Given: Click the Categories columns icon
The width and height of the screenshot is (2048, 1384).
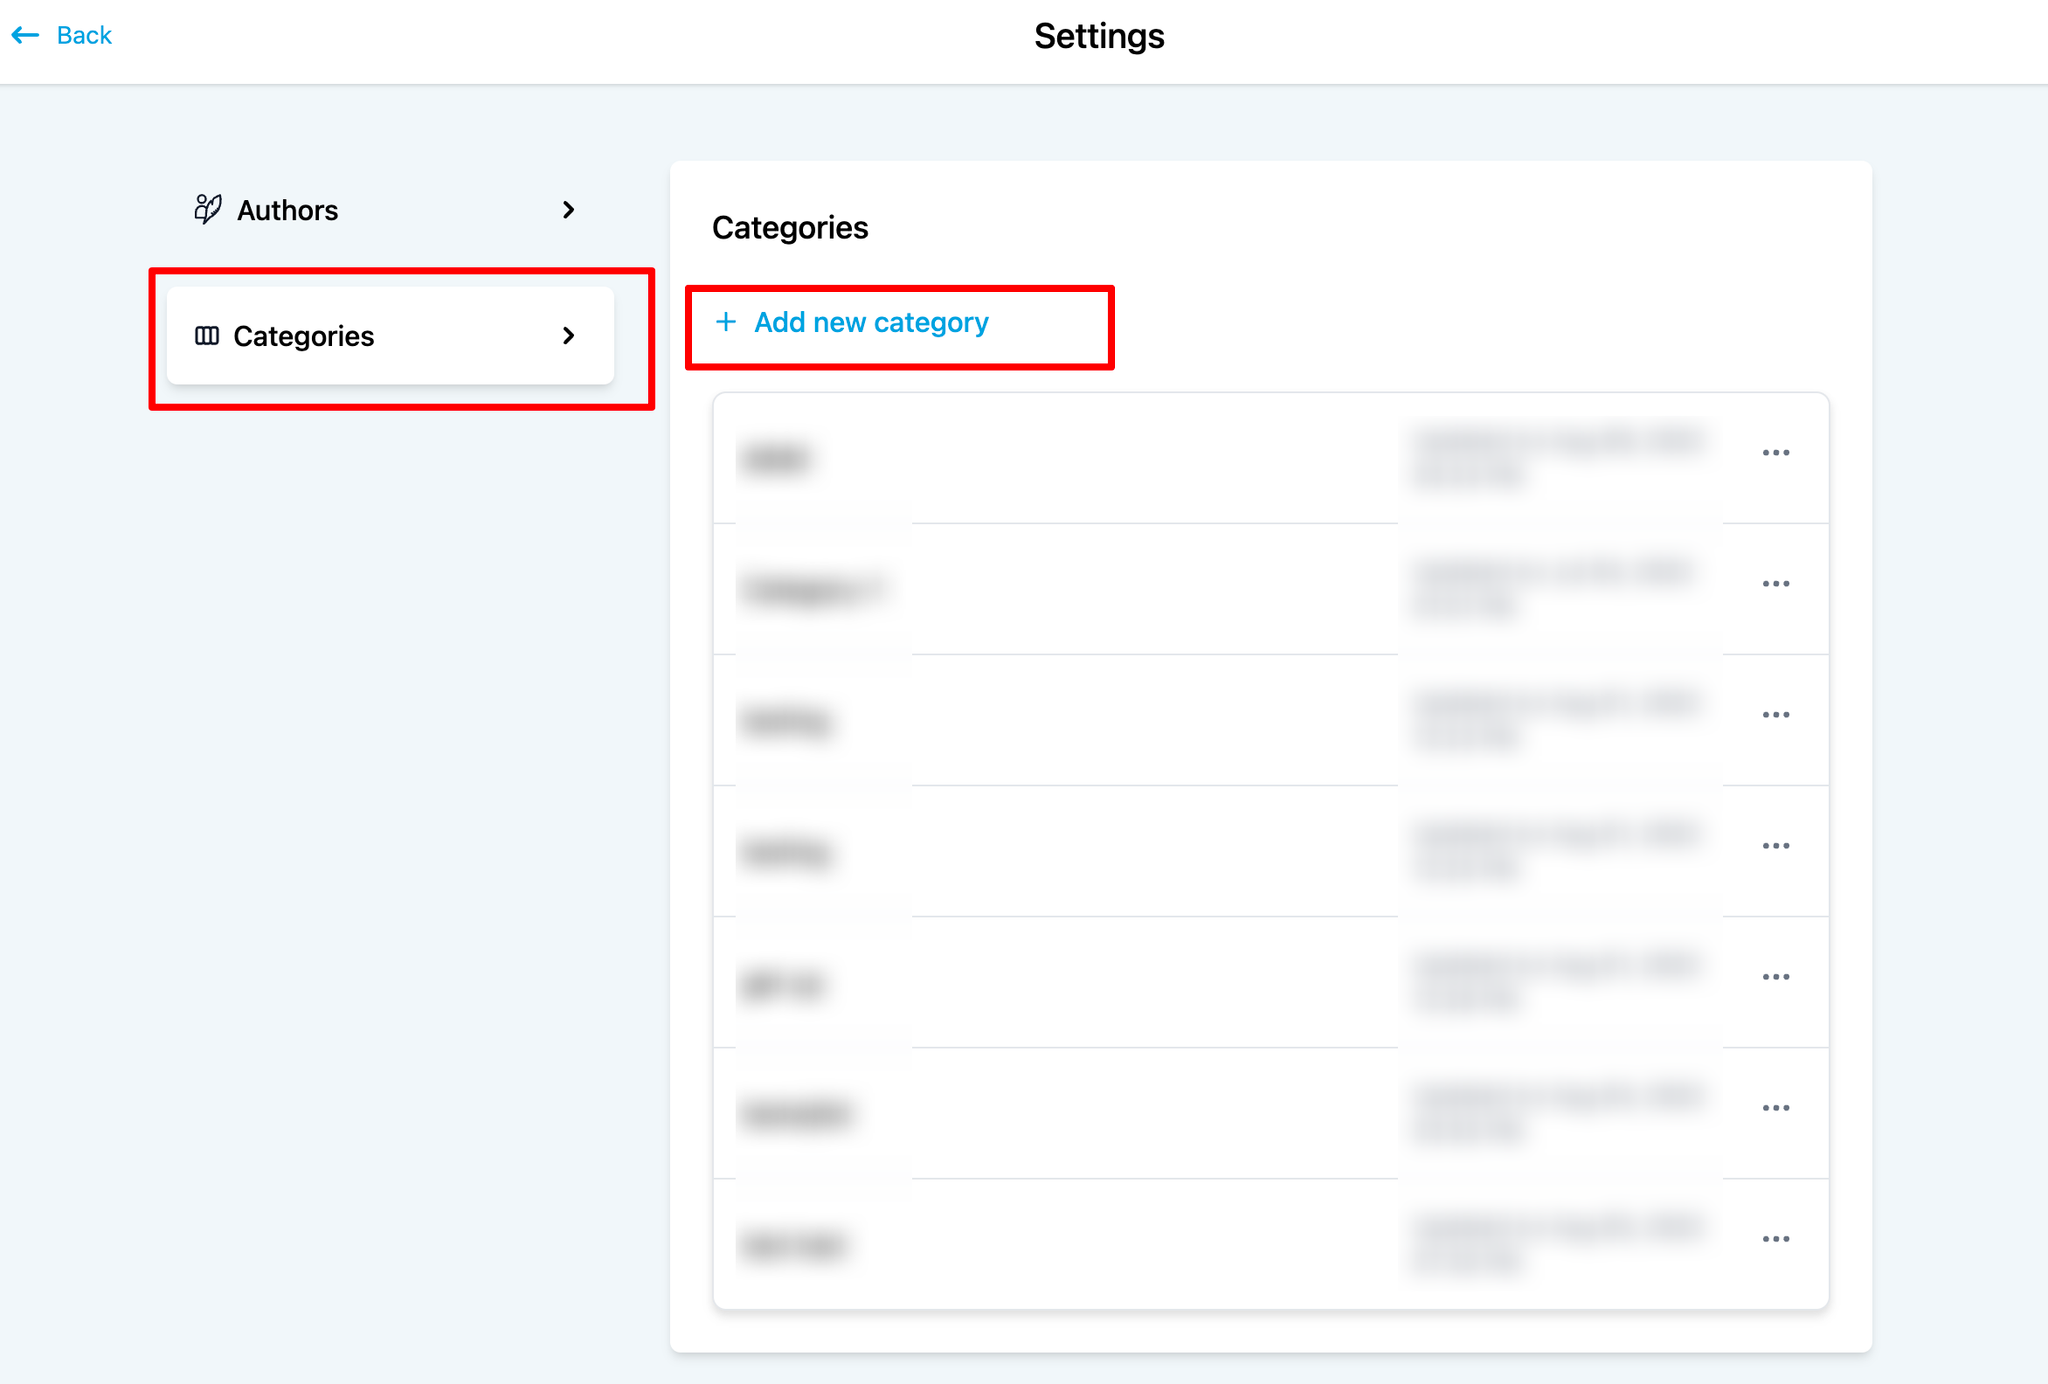Looking at the screenshot, I should (x=207, y=336).
